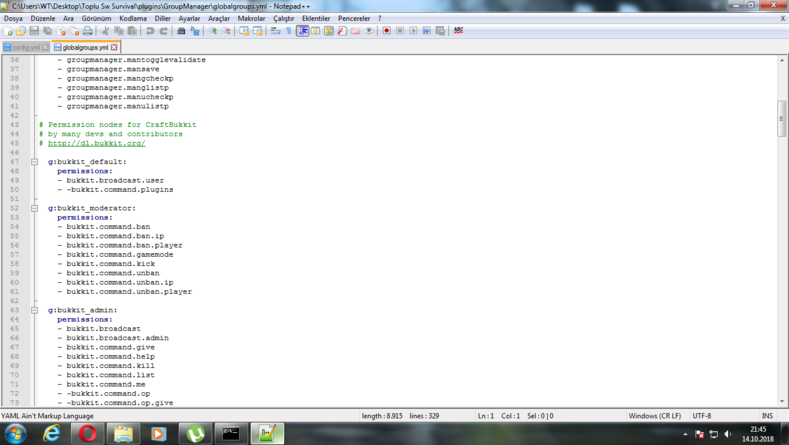This screenshot has height=445, width=789.
Task: Open the Replace dialog icon
Action: 195,31
